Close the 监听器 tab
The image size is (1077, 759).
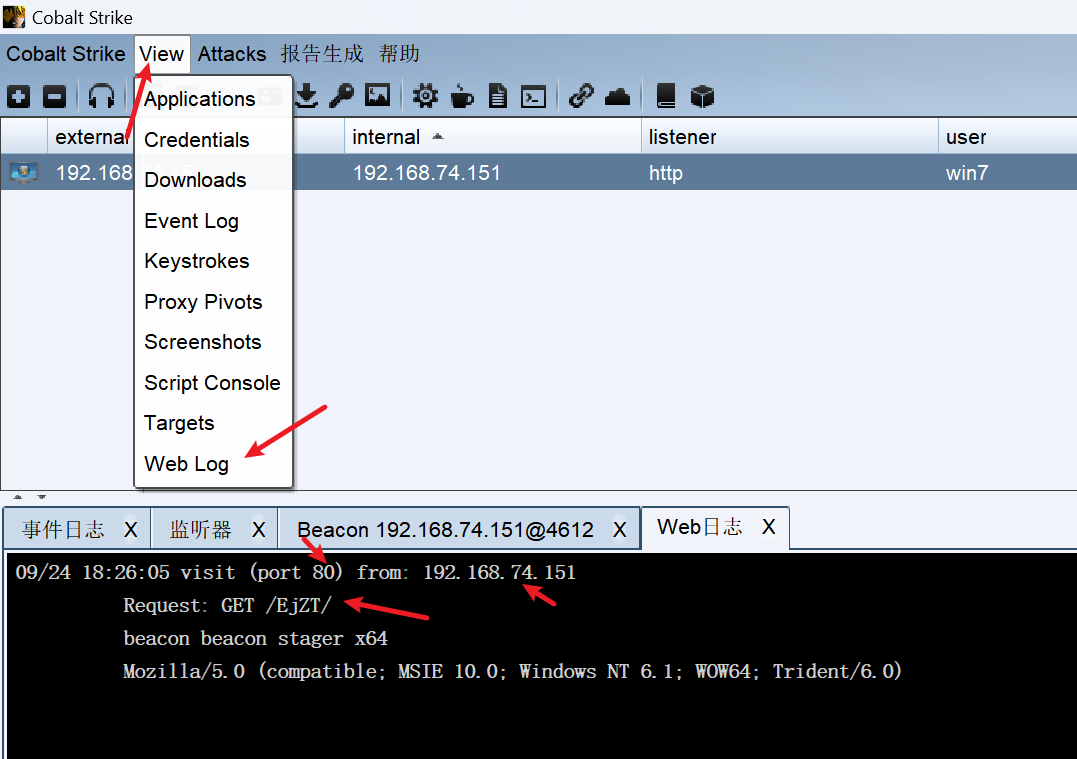point(258,529)
